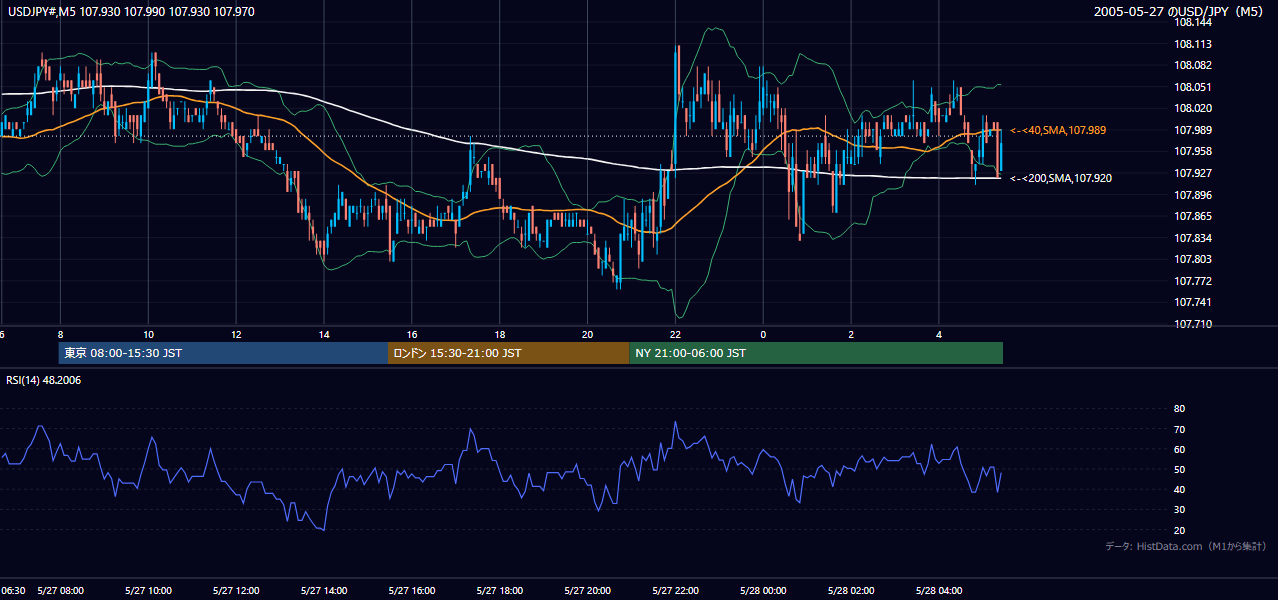Click the 107.834 price axis value
Screen dimensions: 1278x600
pos(1194,238)
